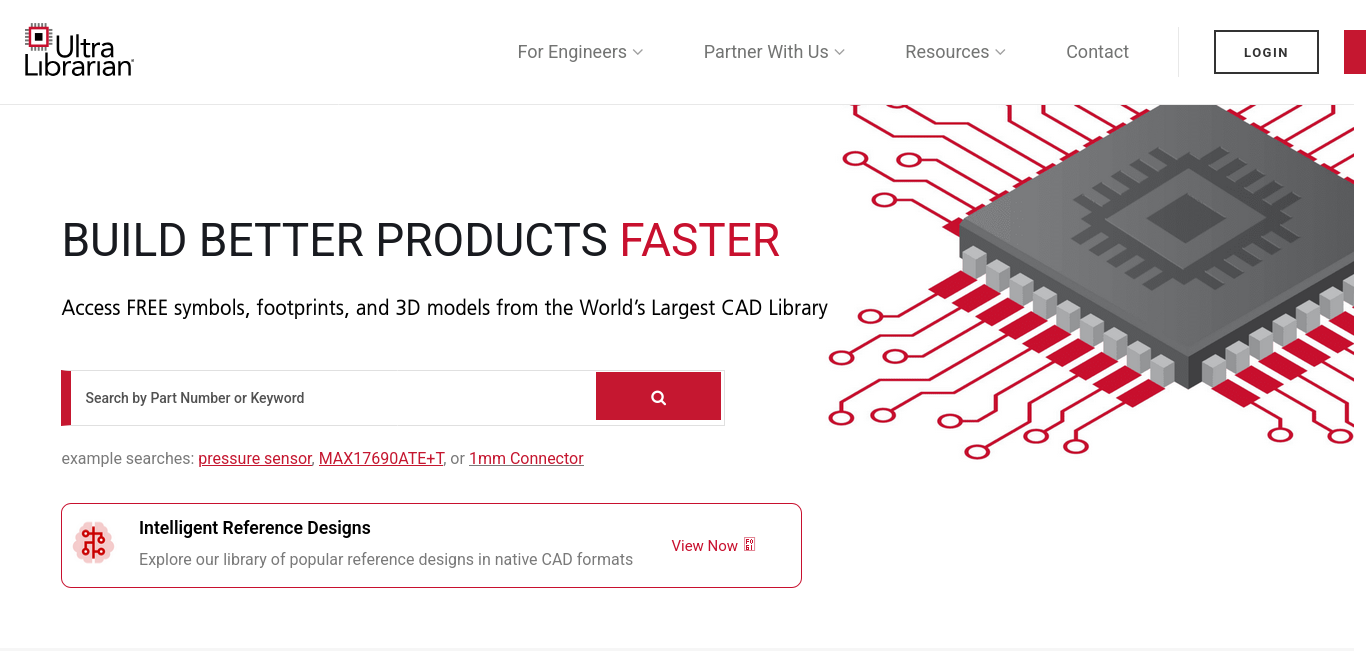Click the LOGIN button
This screenshot has height=651, width=1366.
point(1266,52)
